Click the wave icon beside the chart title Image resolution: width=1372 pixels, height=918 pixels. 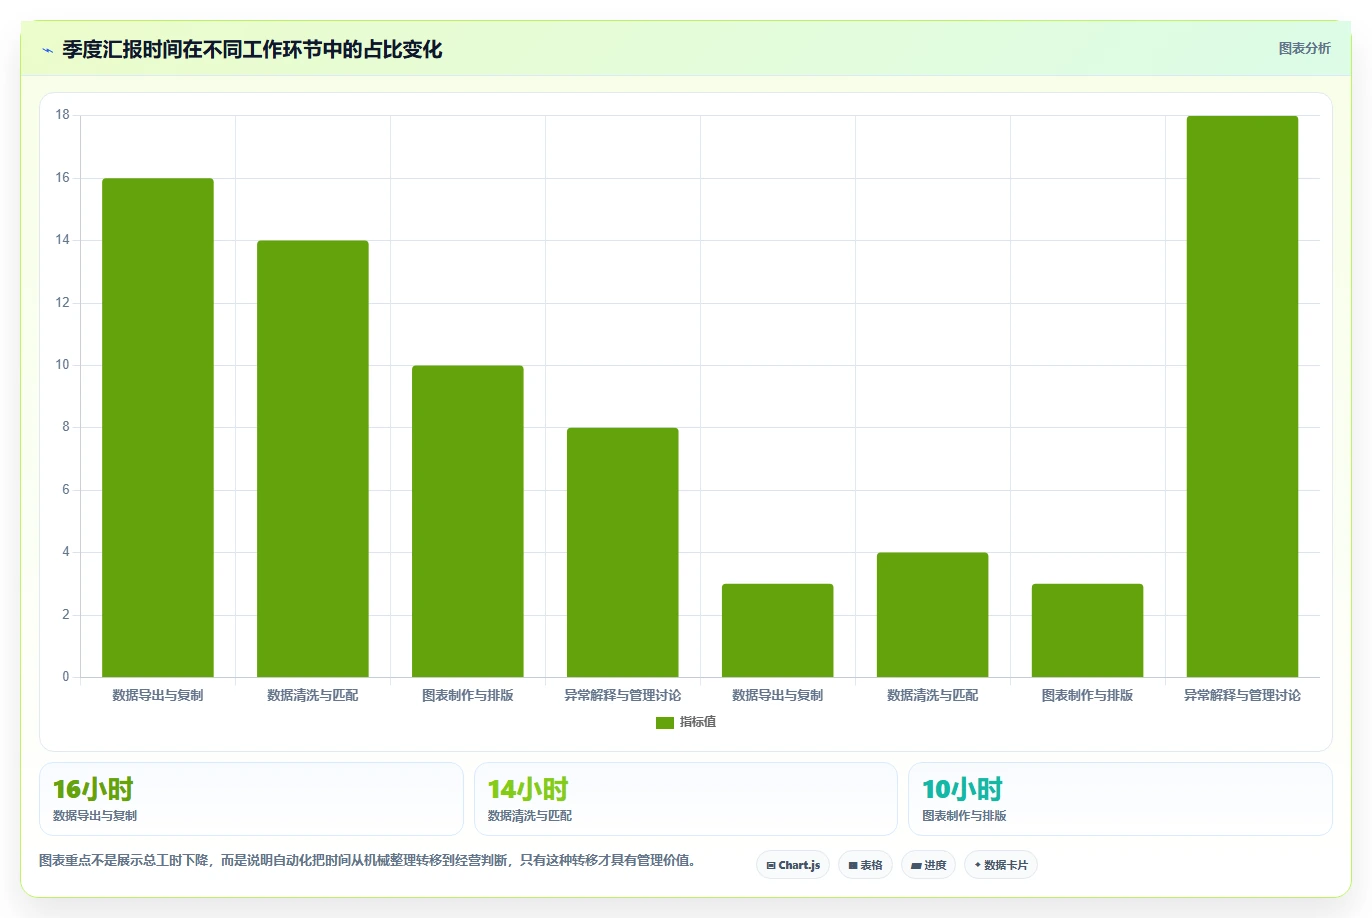pyautogui.click(x=47, y=50)
